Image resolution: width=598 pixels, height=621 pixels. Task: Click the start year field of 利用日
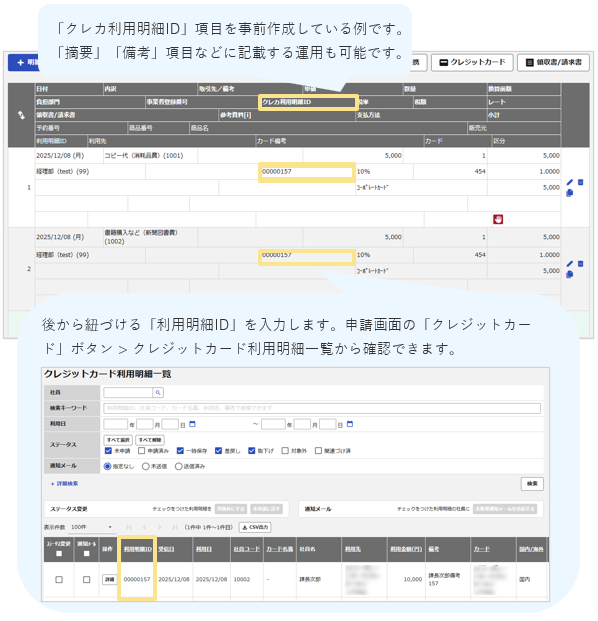(116, 424)
